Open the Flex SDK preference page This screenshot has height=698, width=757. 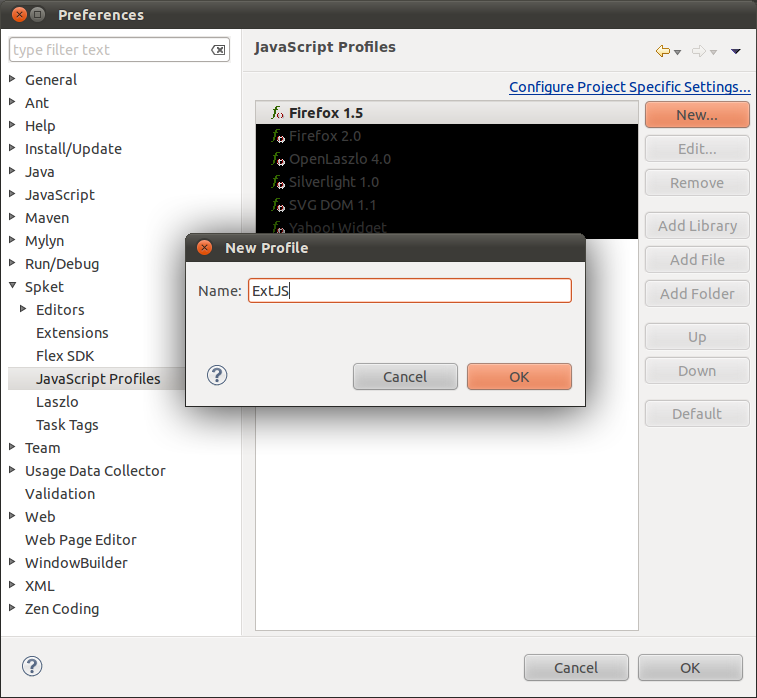(x=65, y=356)
